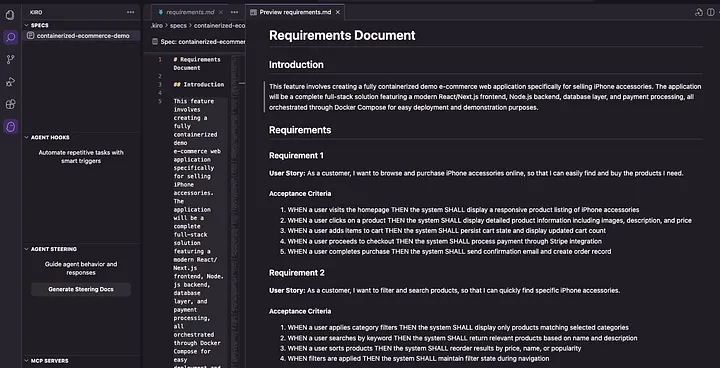Click the 'browse and purchase iPhone accessories' user story
The height and width of the screenshot is (368, 720).
476,173
